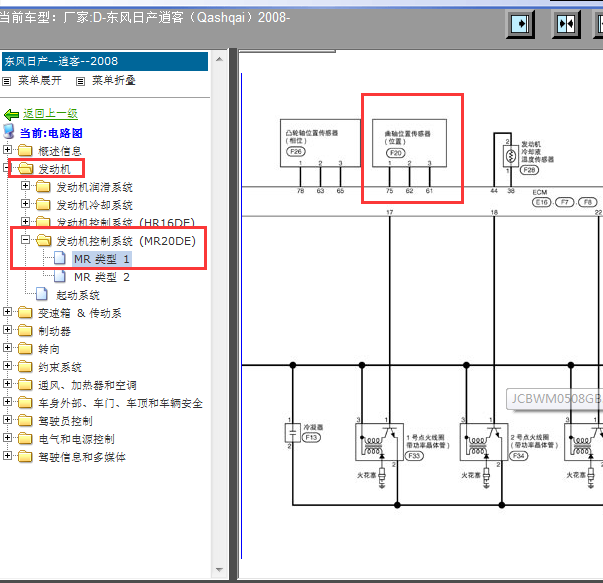Click the 1号点火线圈 F33 coil symbol
603x583 pixels.
[379, 442]
